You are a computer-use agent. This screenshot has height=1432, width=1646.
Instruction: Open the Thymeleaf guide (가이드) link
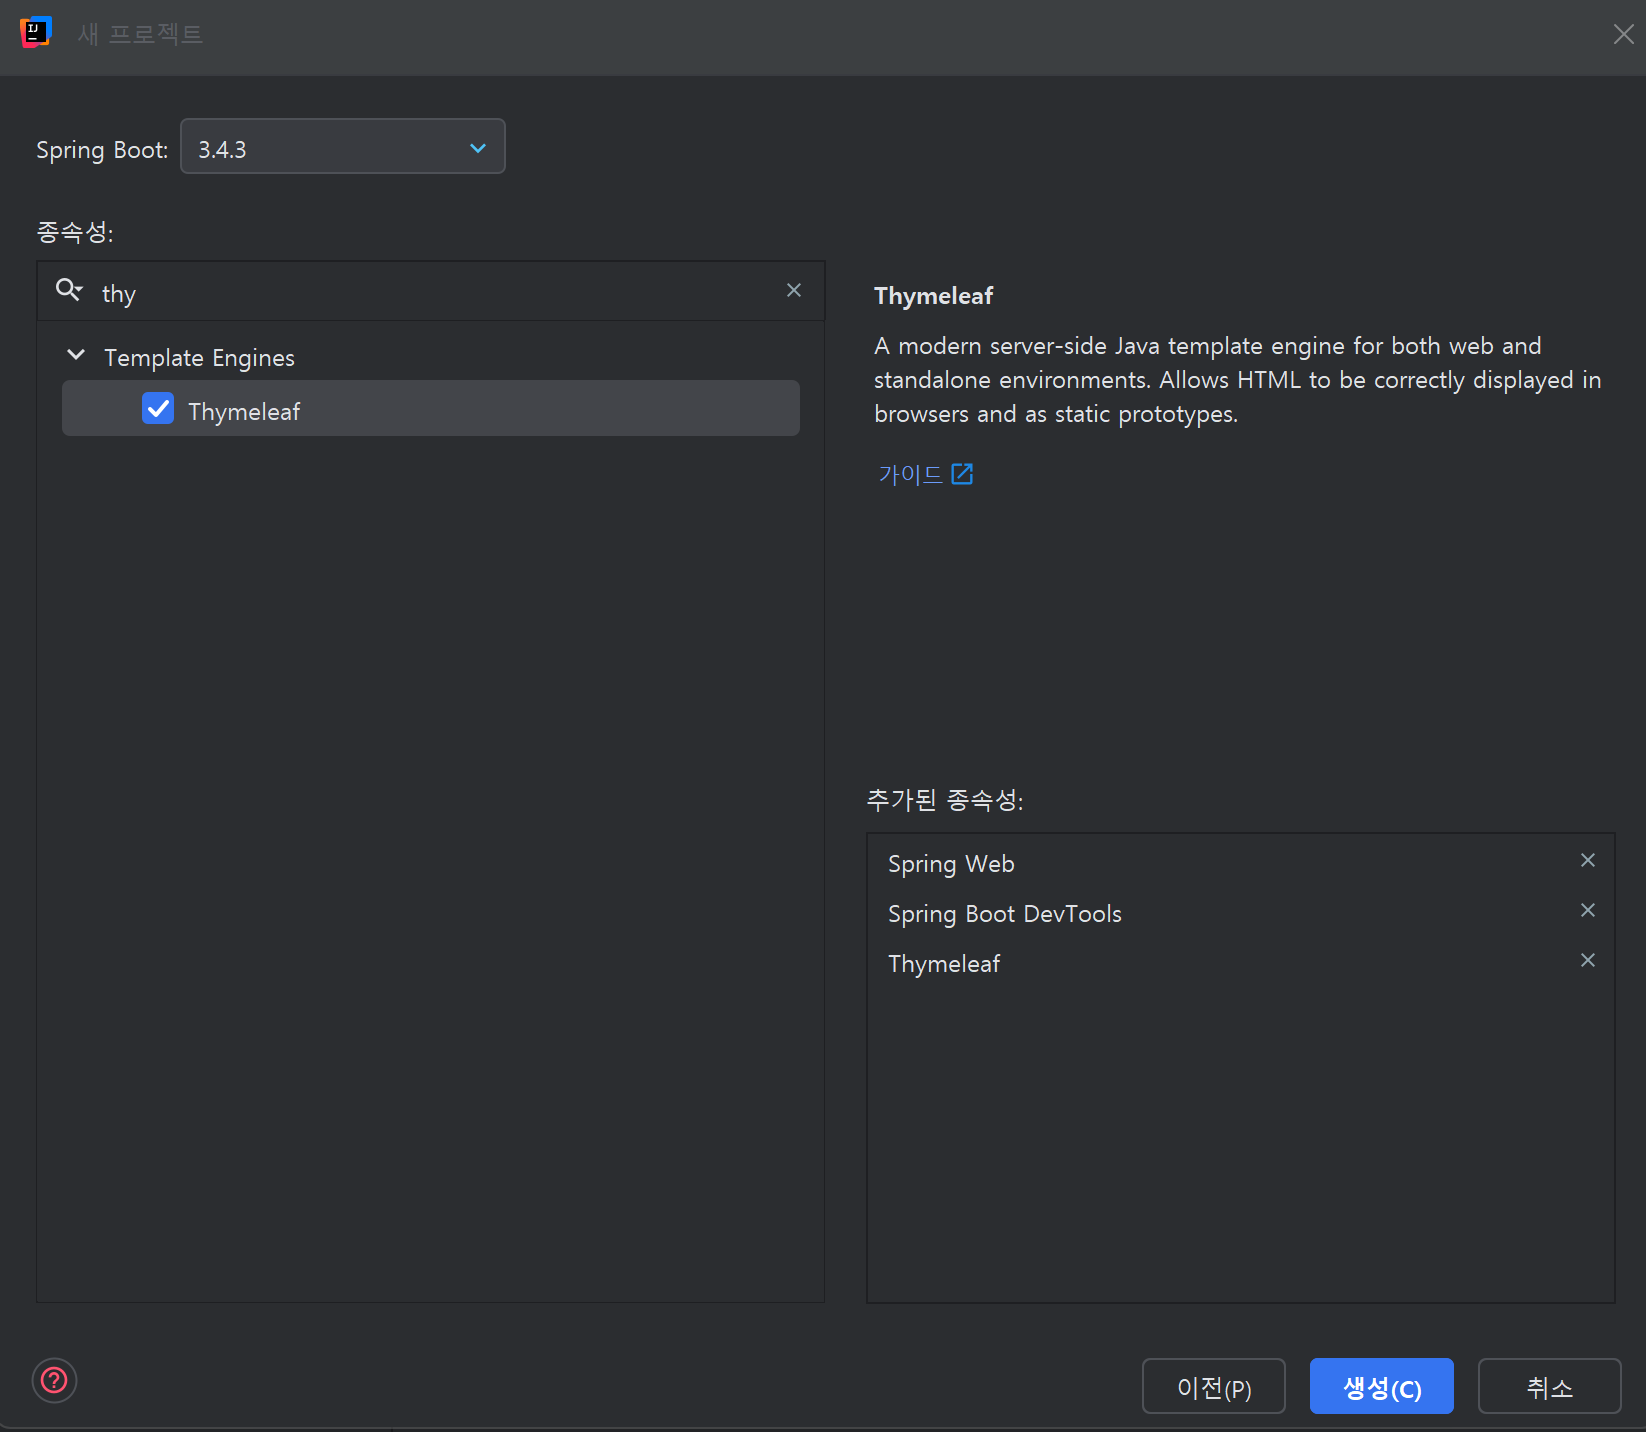[925, 474]
